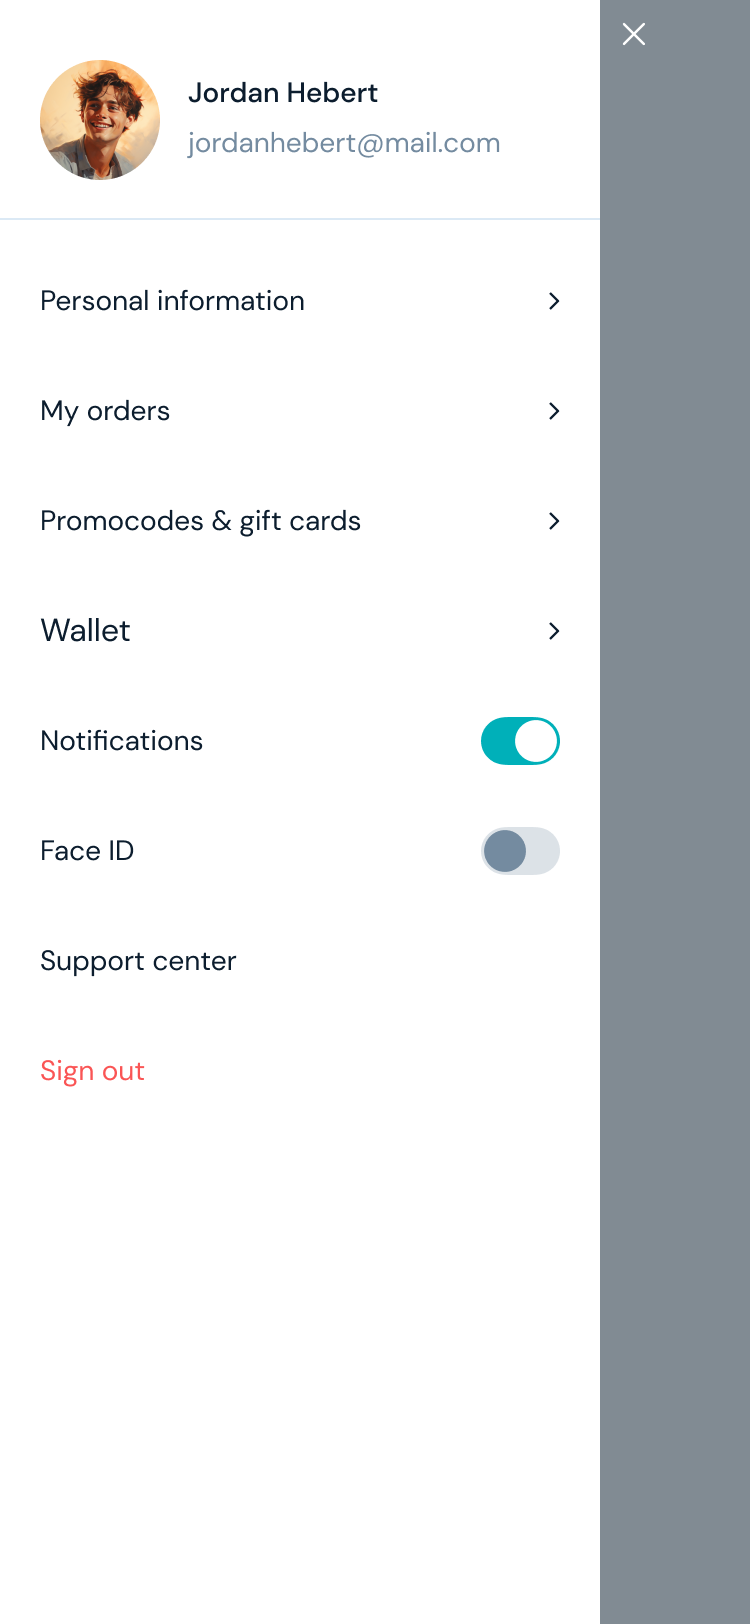Open the Support center
This screenshot has height=1624, width=750.
point(138,961)
